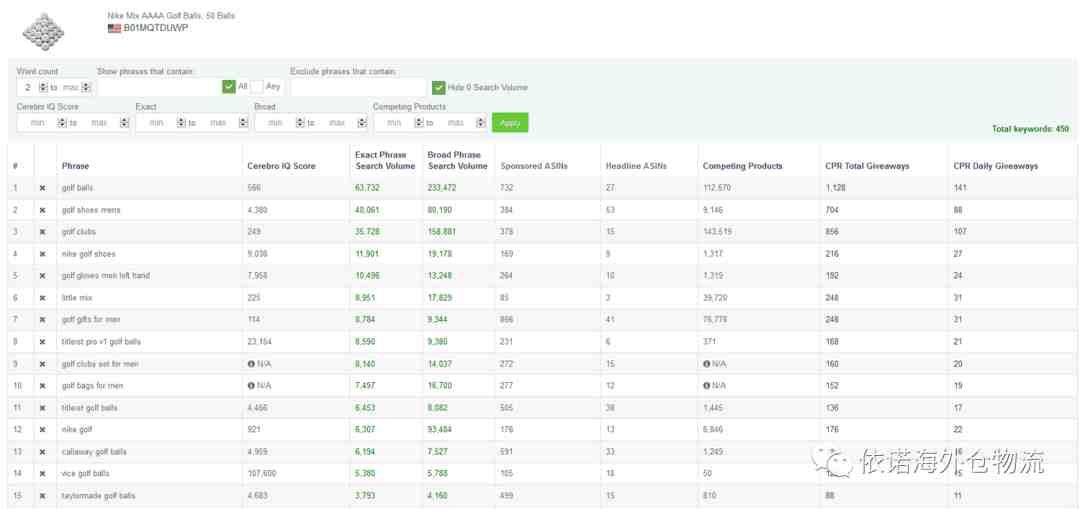This screenshot has height=509, width=1080.
Task: Click the "taylormade golf balls" phrase cell
Action: pyautogui.click(x=98, y=497)
